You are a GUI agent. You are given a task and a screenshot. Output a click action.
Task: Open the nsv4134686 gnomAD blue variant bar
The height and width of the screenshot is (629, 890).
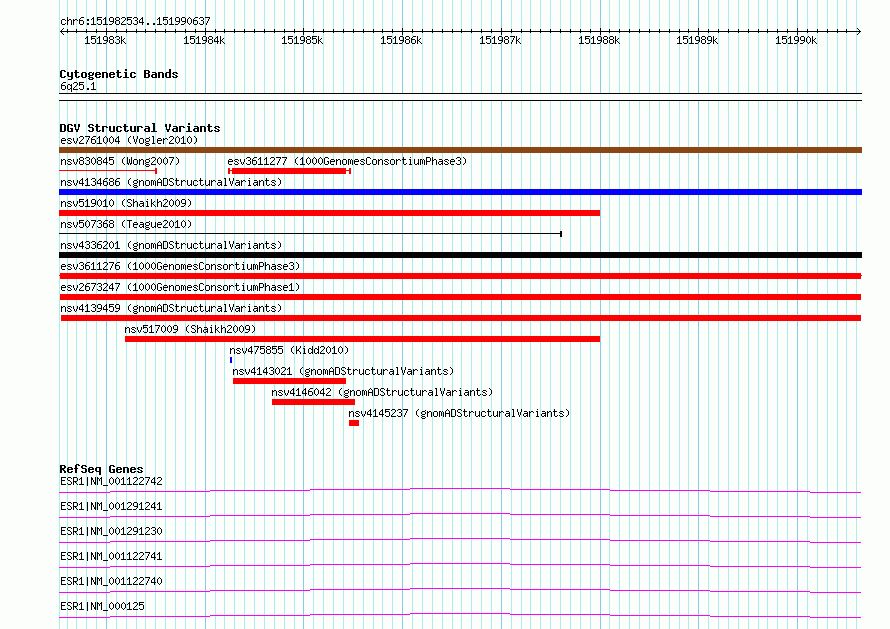460,192
